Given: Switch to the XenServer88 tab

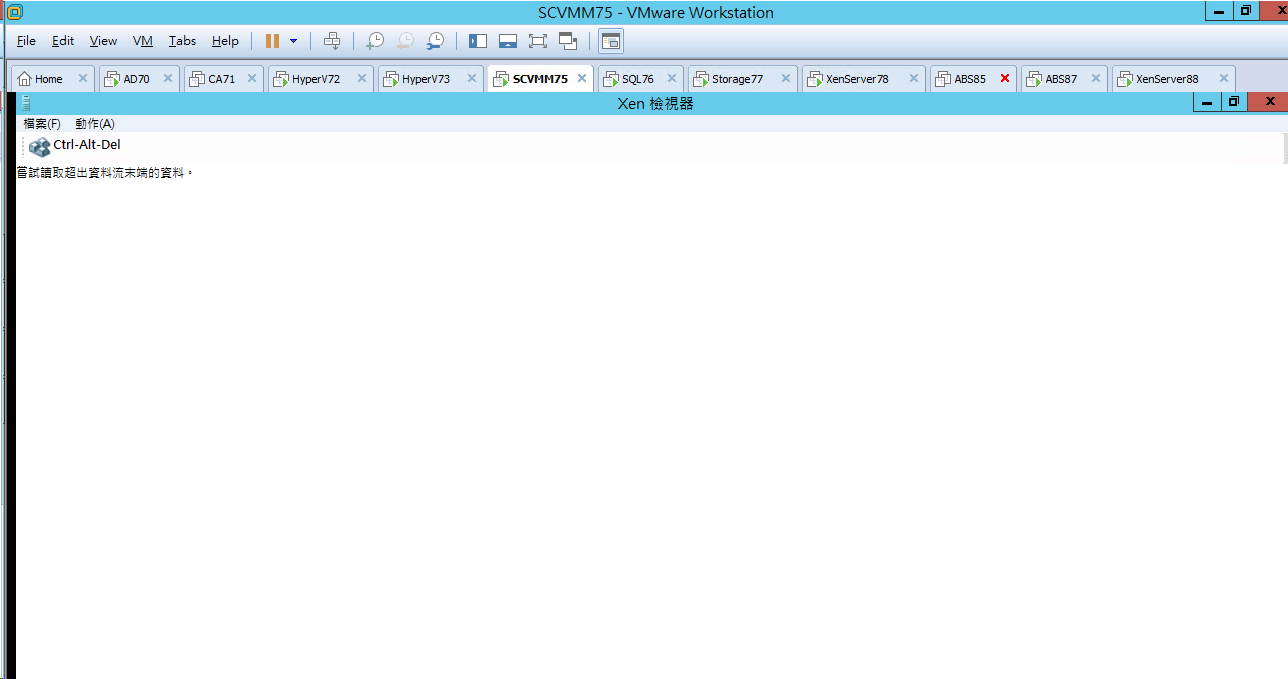Looking at the screenshot, I should click(1173, 79).
